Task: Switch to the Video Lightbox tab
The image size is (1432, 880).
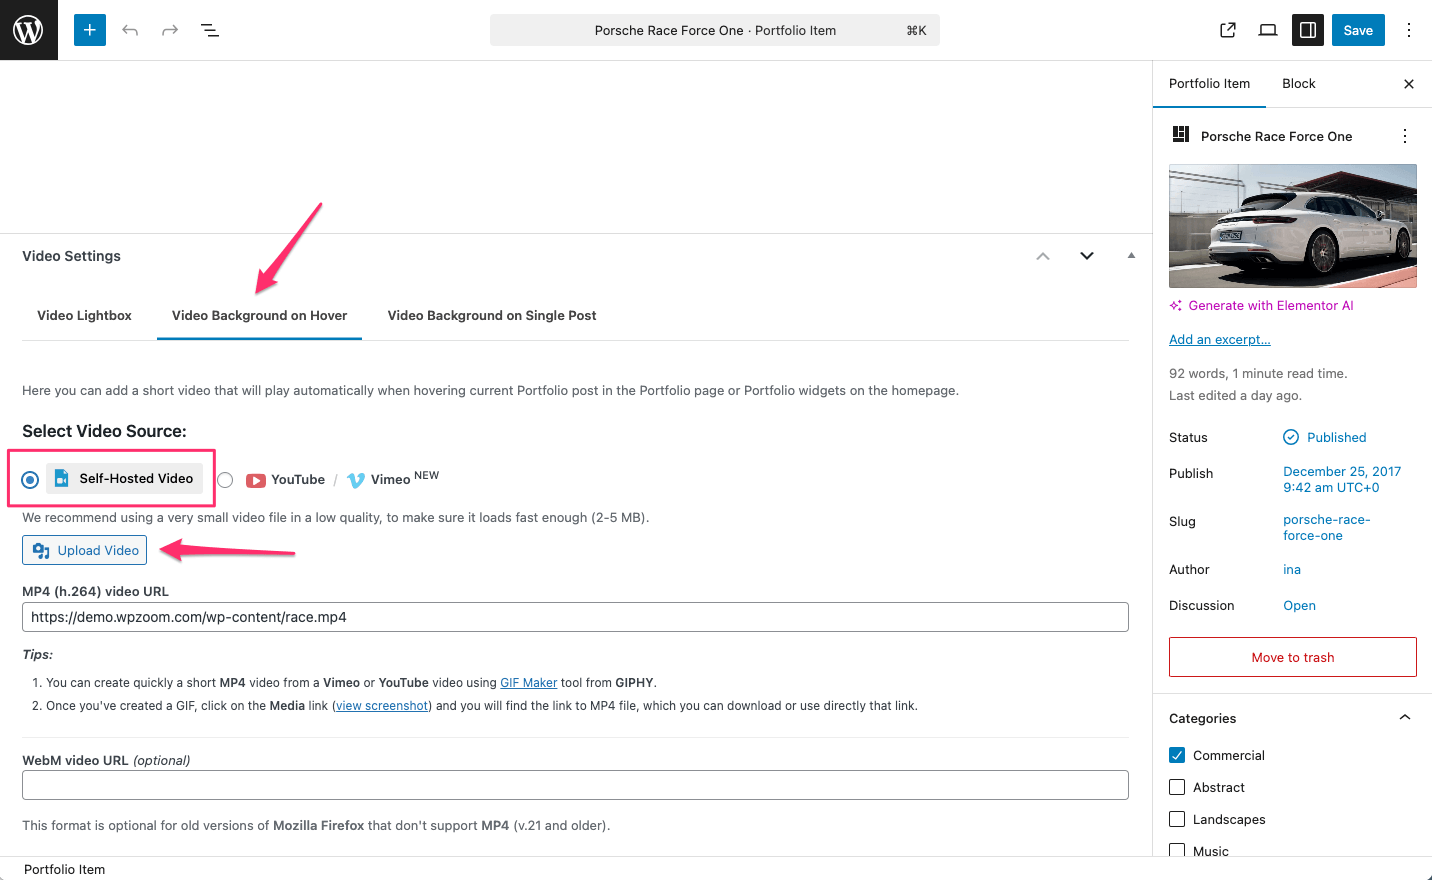Action: tap(84, 316)
